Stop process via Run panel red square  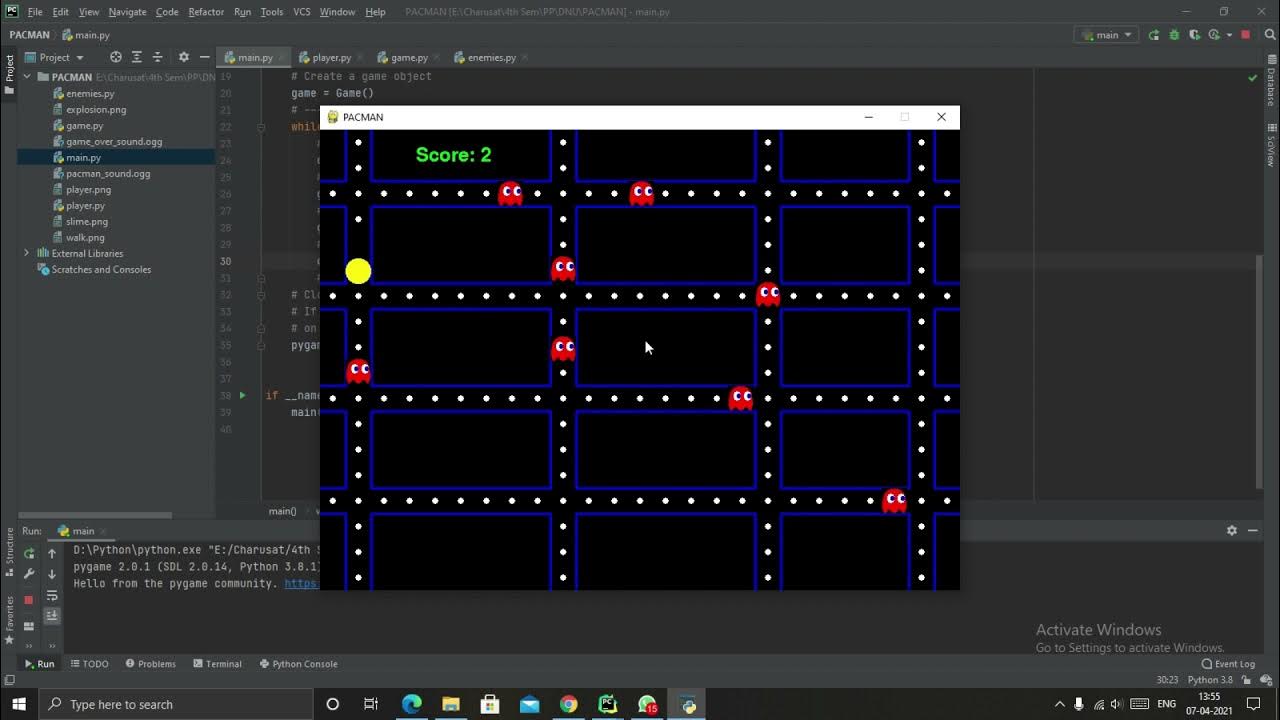point(29,600)
